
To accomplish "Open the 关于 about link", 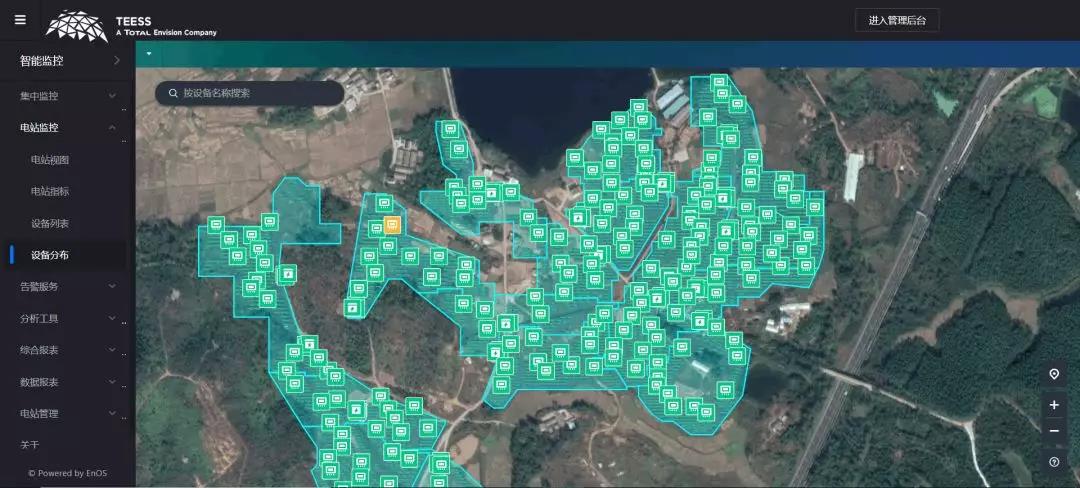I will pos(30,445).
